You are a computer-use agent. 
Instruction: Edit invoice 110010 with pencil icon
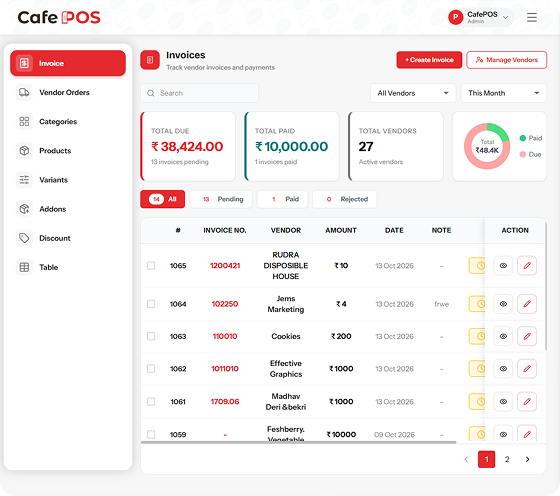coord(527,336)
